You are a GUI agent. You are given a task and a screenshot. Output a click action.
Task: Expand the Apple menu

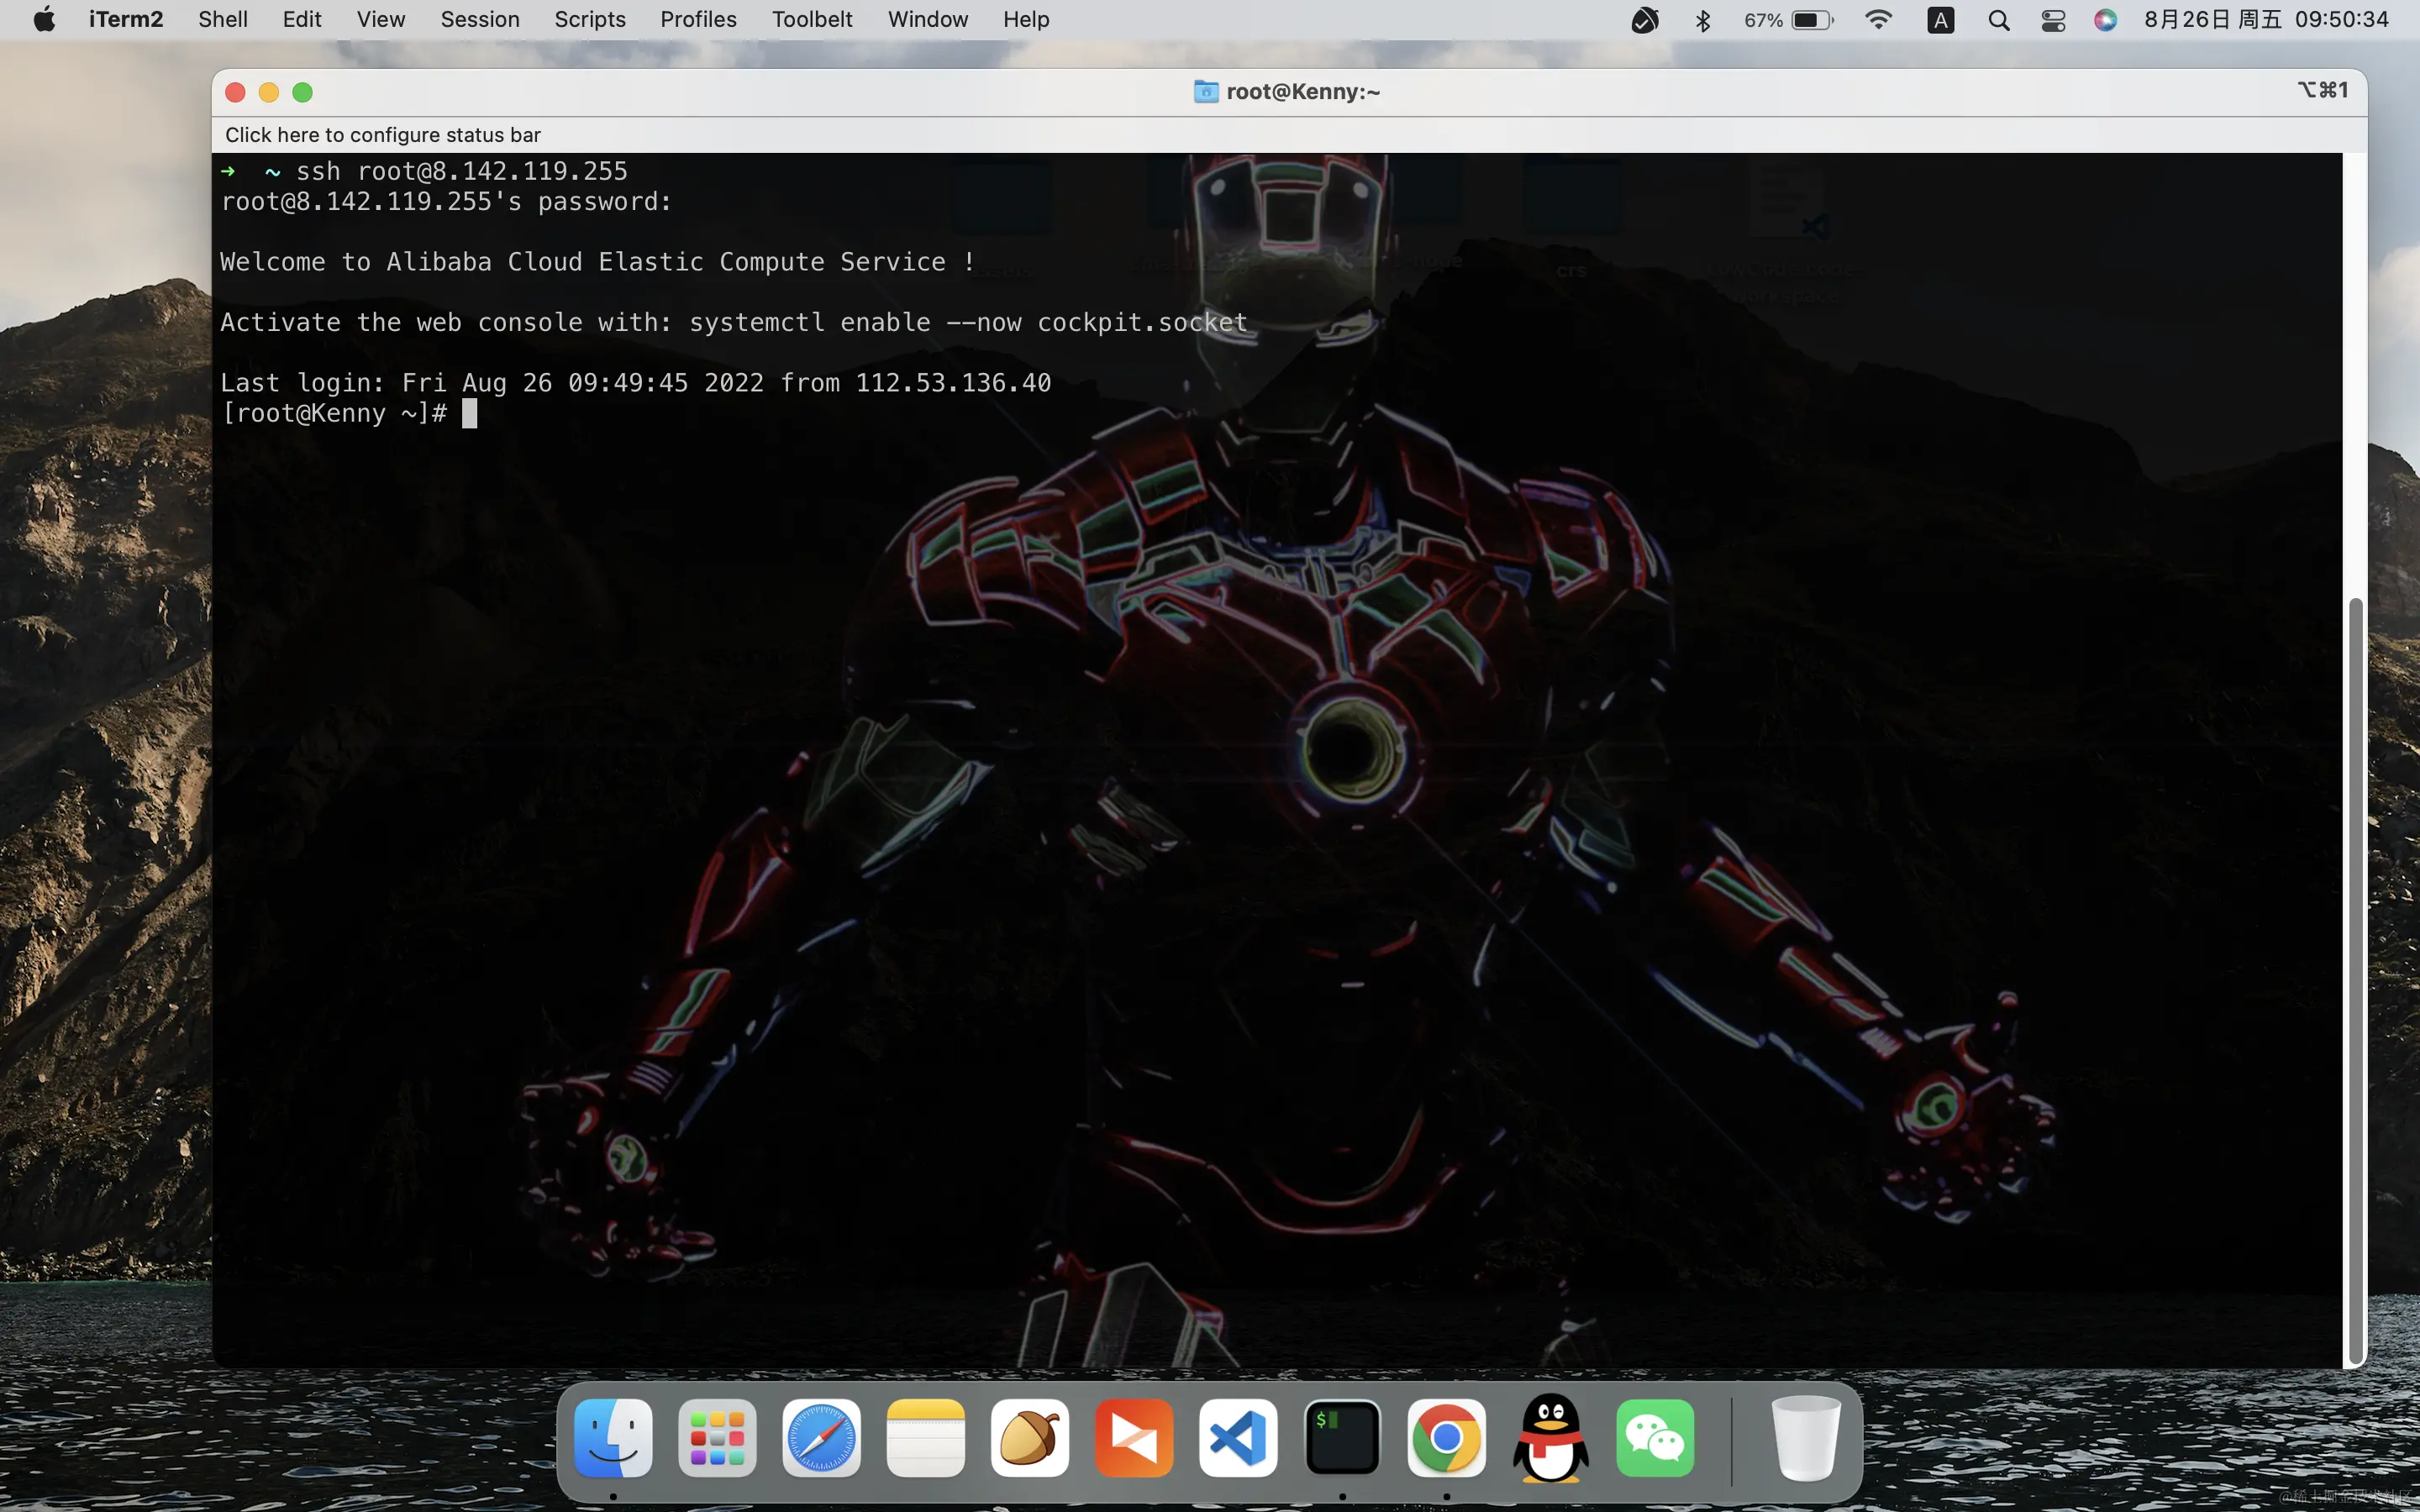(x=44, y=20)
